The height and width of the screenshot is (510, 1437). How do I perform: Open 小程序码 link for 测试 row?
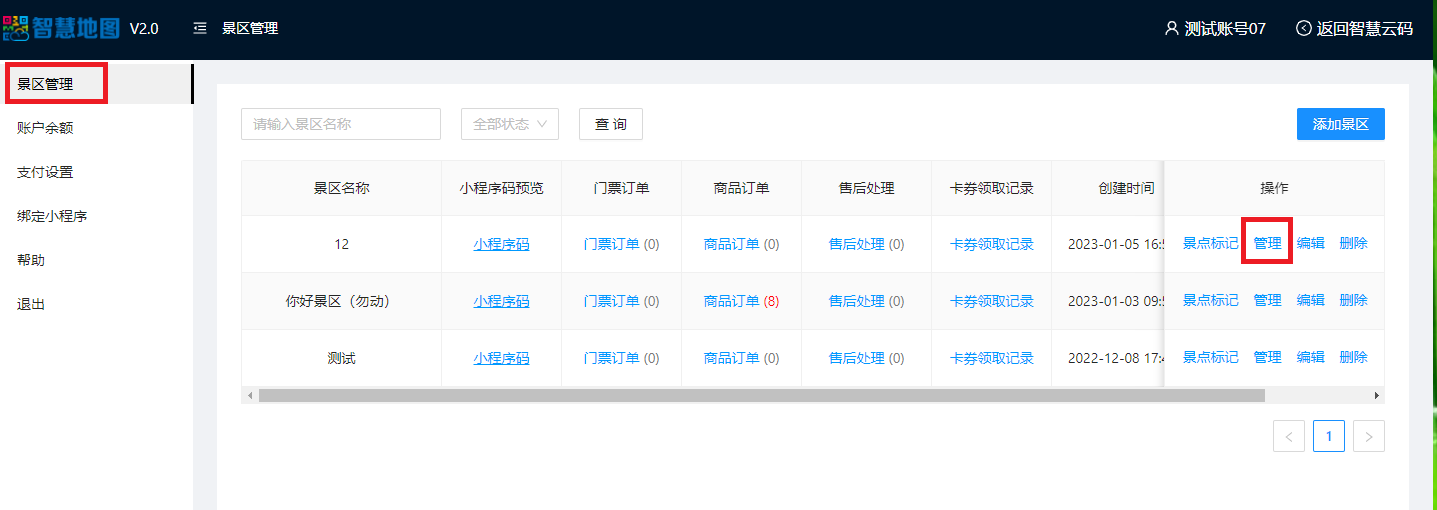point(501,358)
